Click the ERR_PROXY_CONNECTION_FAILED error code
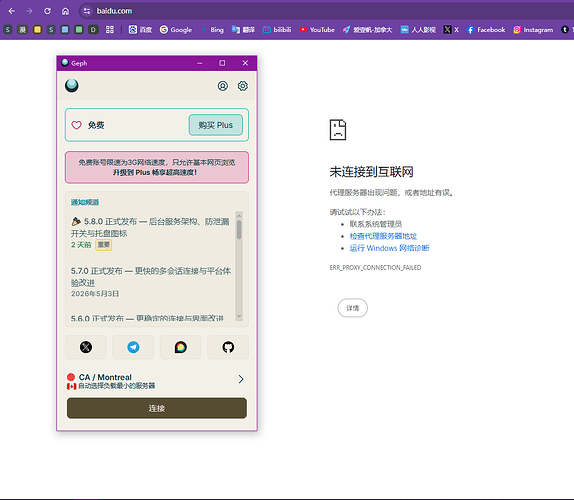 pyautogui.click(x=375, y=268)
